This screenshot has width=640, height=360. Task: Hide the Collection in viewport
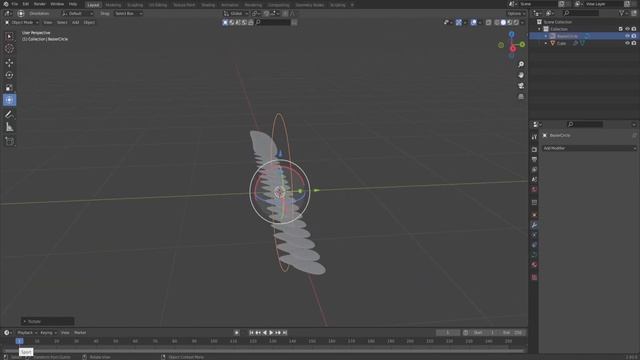627,29
